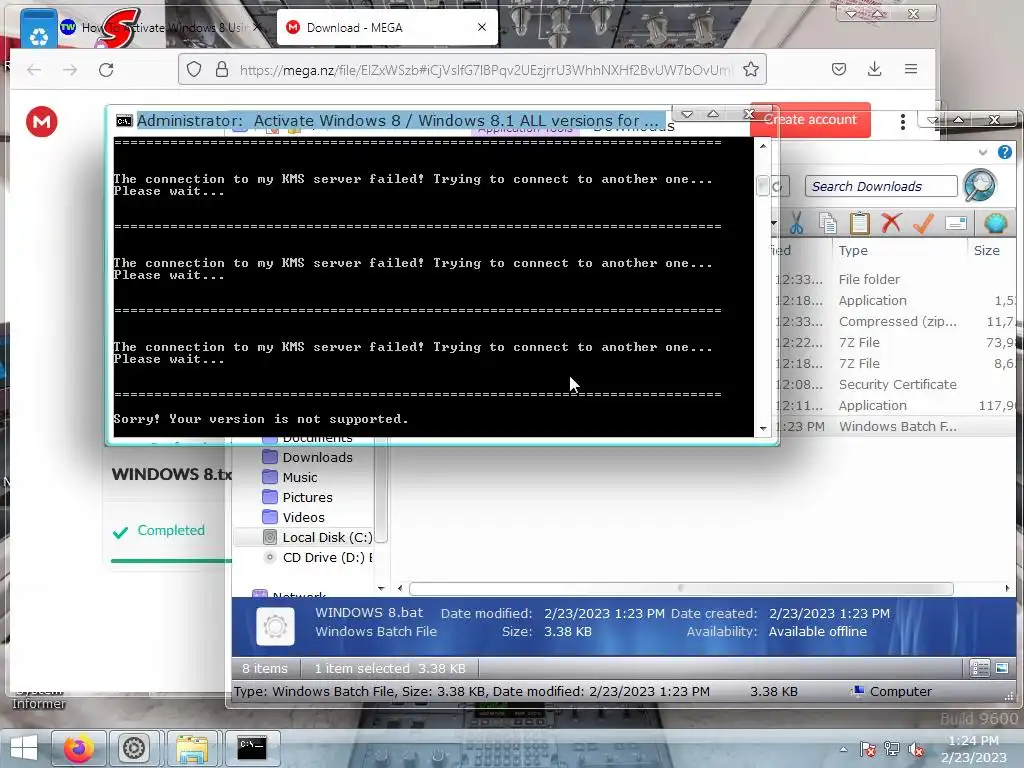Click the search magnifier in Explorer
The height and width of the screenshot is (768, 1024).
pos(980,185)
